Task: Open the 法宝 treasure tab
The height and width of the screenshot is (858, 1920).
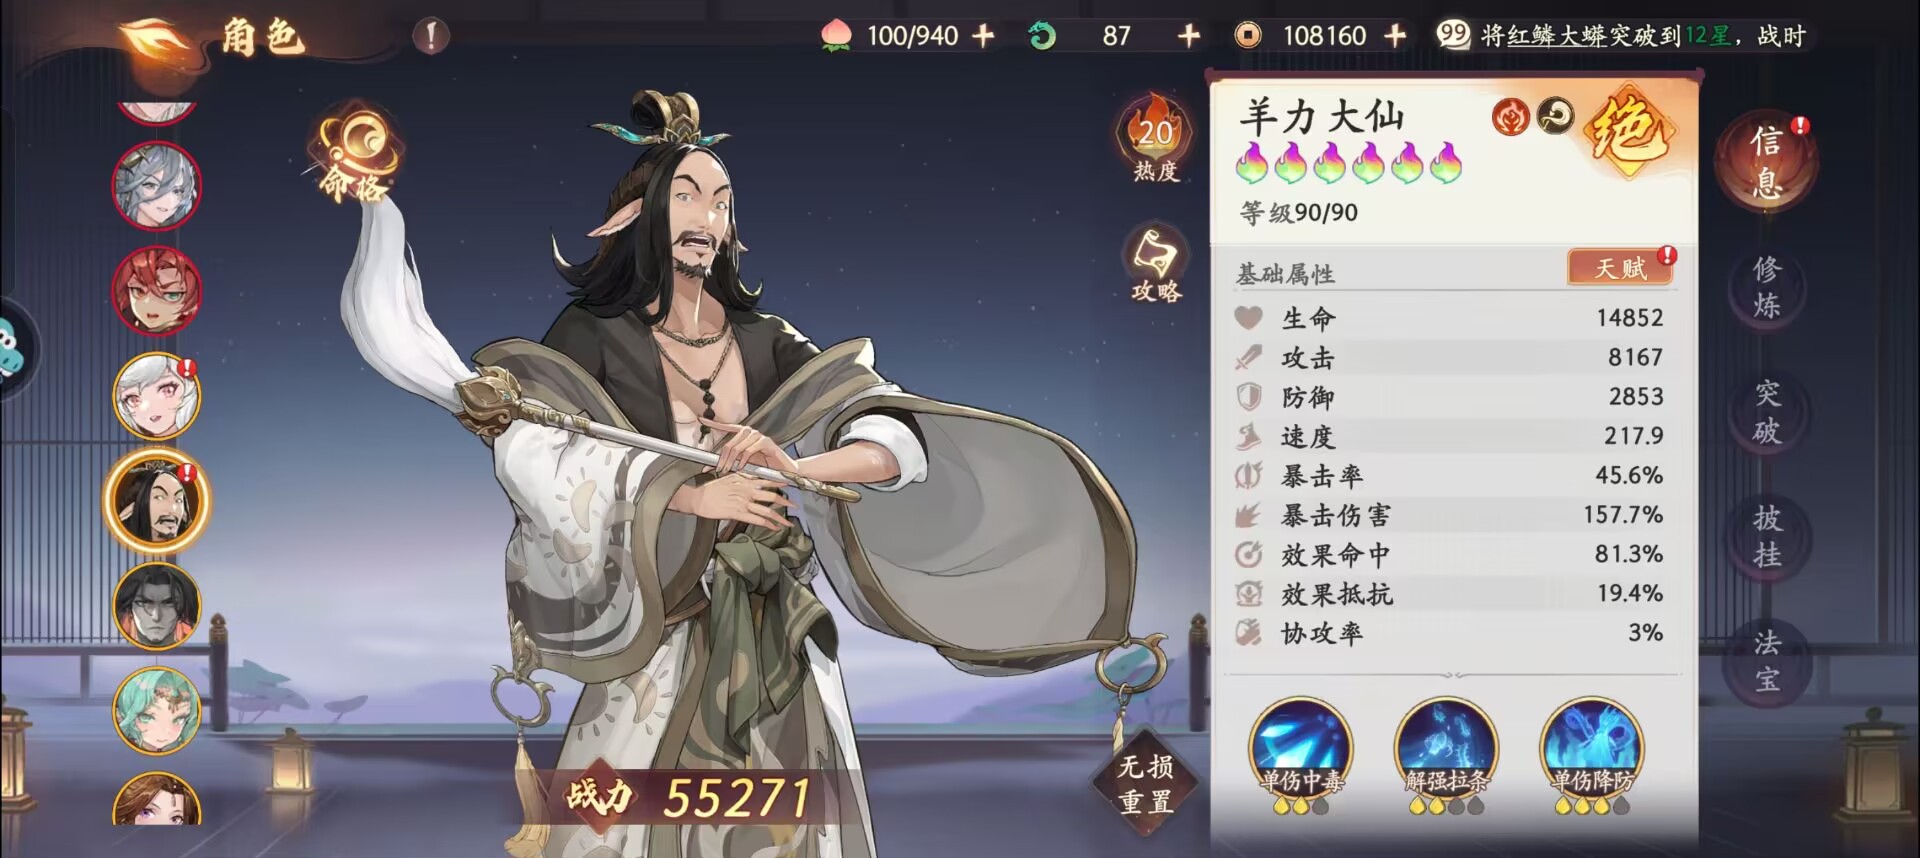Action: 1767,660
